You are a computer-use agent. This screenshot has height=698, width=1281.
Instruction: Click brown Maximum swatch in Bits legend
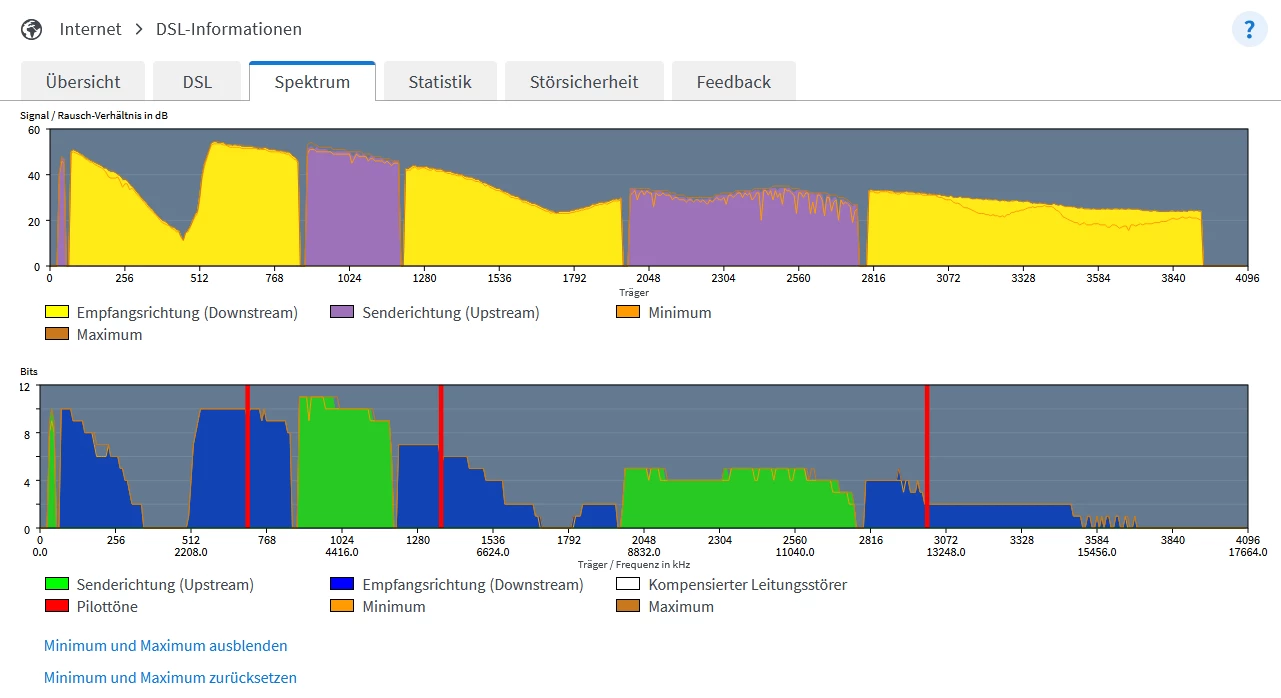pos(628,606)
